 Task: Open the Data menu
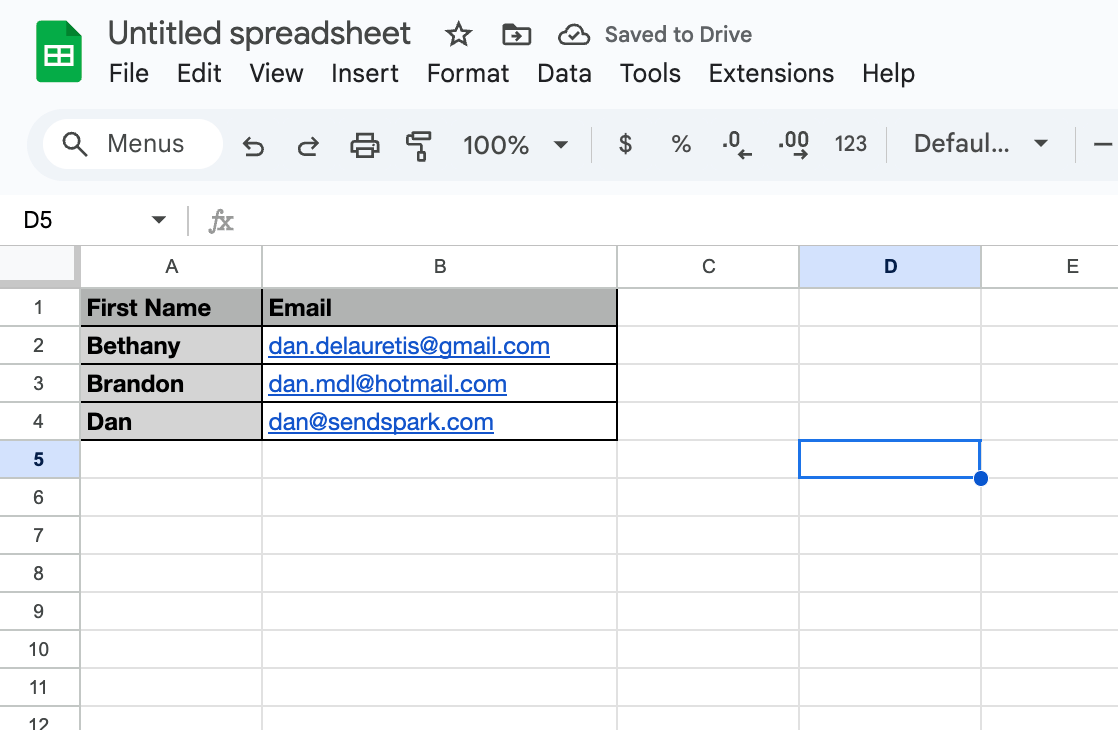point(564,73)
